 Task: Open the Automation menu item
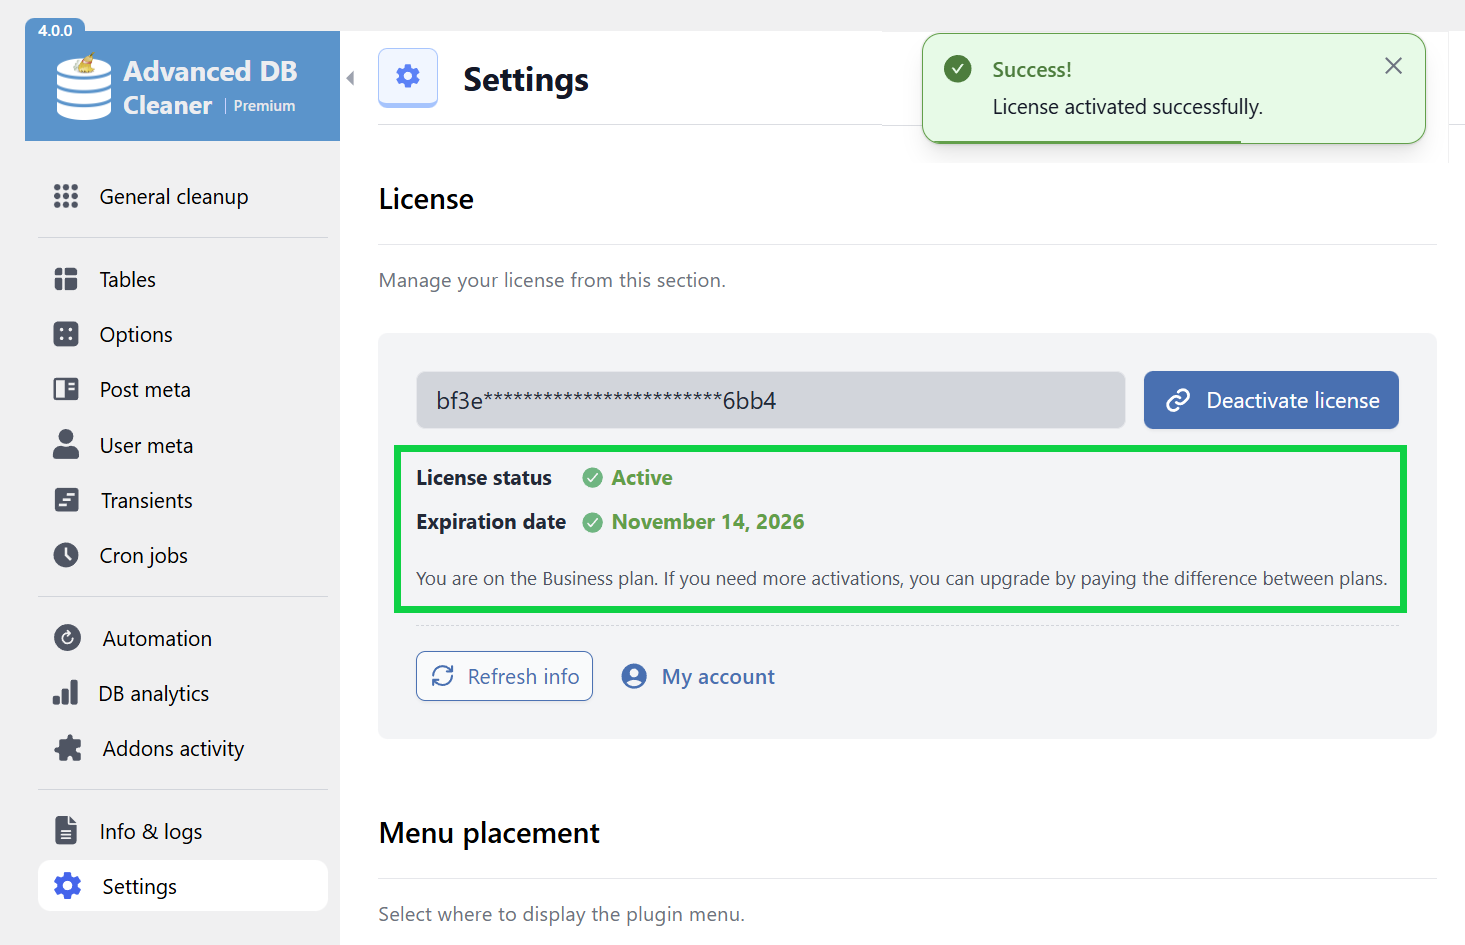coord(157,638)
